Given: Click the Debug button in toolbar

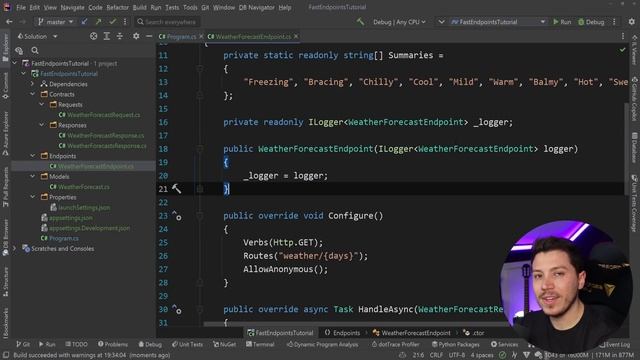Looking at the screenshot, I should [x=591, y=22].
